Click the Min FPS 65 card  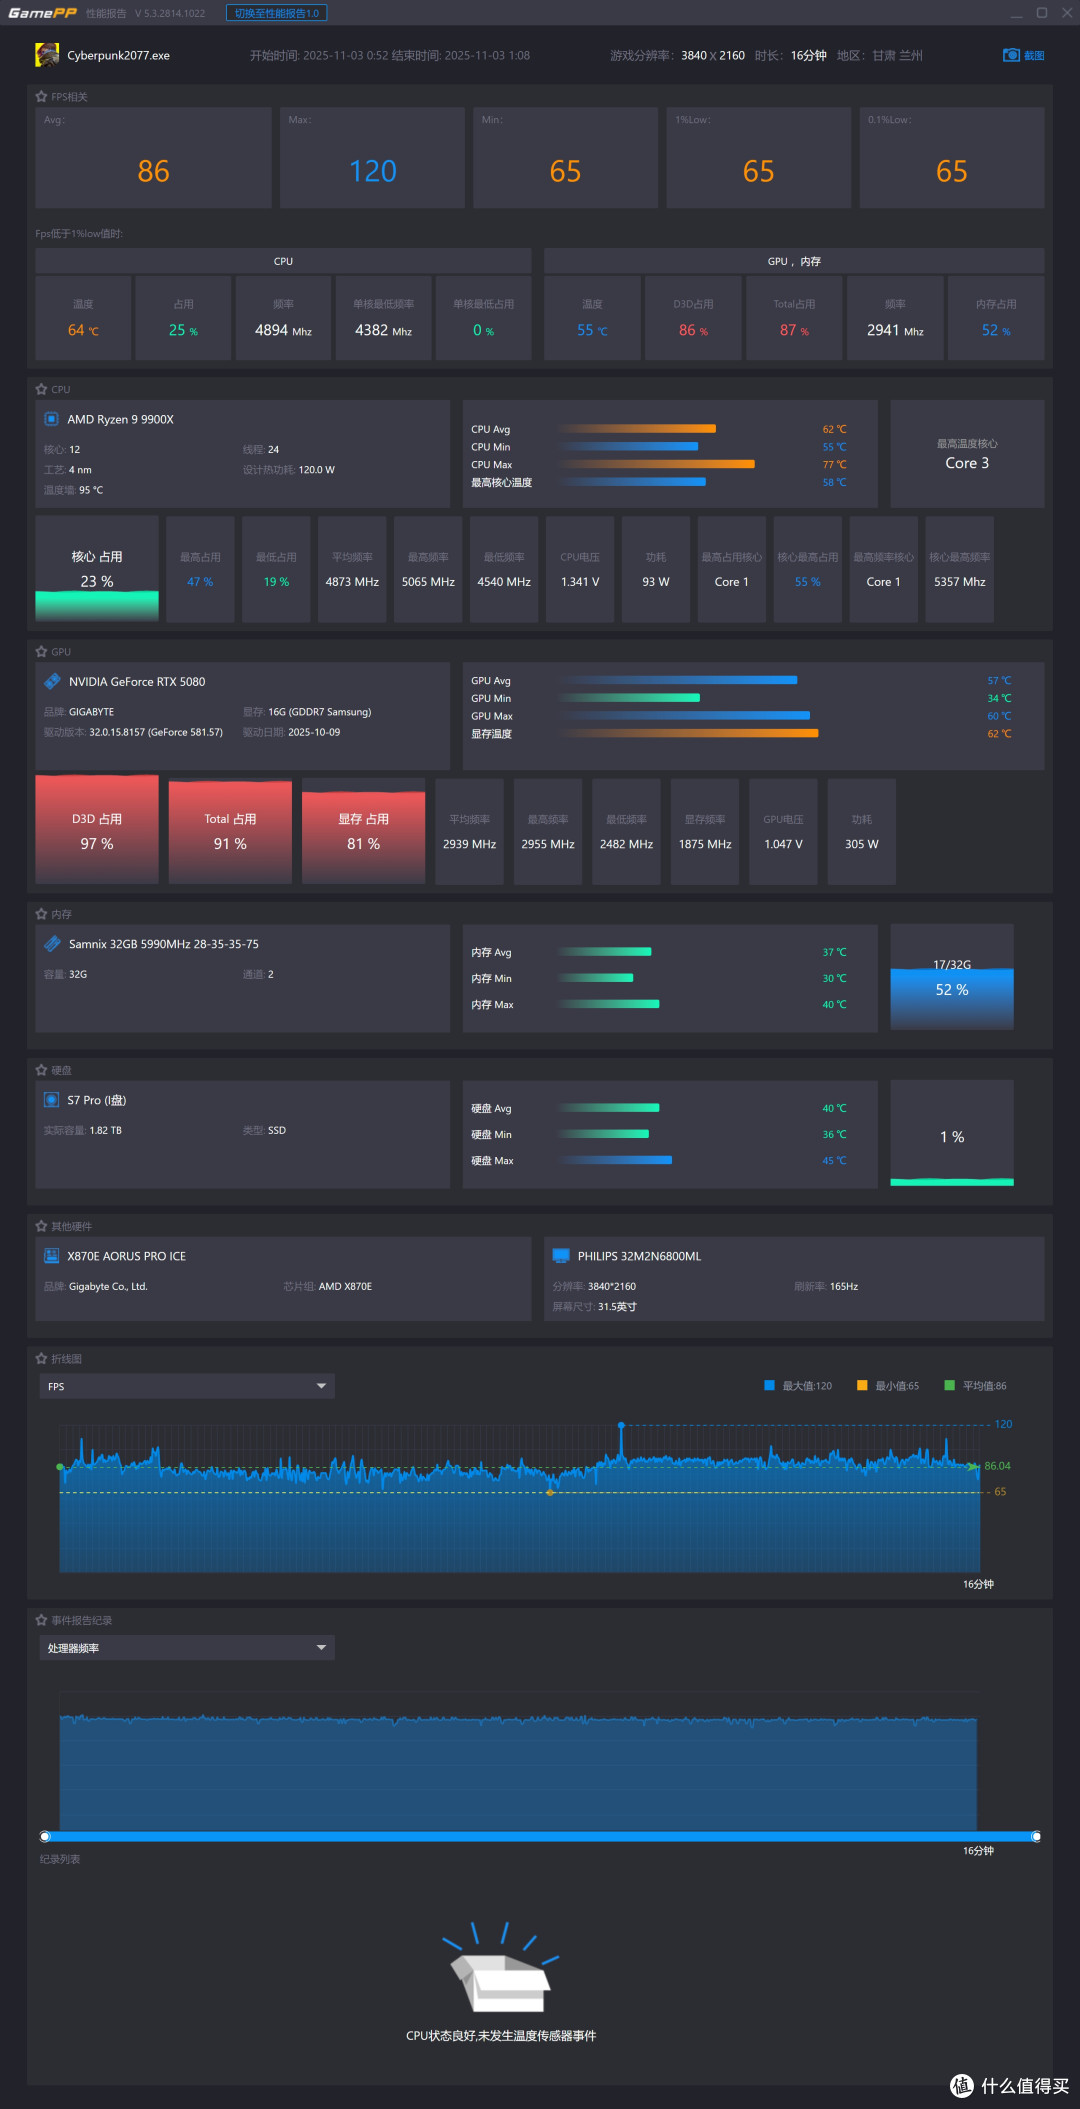click(x=565, y=158)
